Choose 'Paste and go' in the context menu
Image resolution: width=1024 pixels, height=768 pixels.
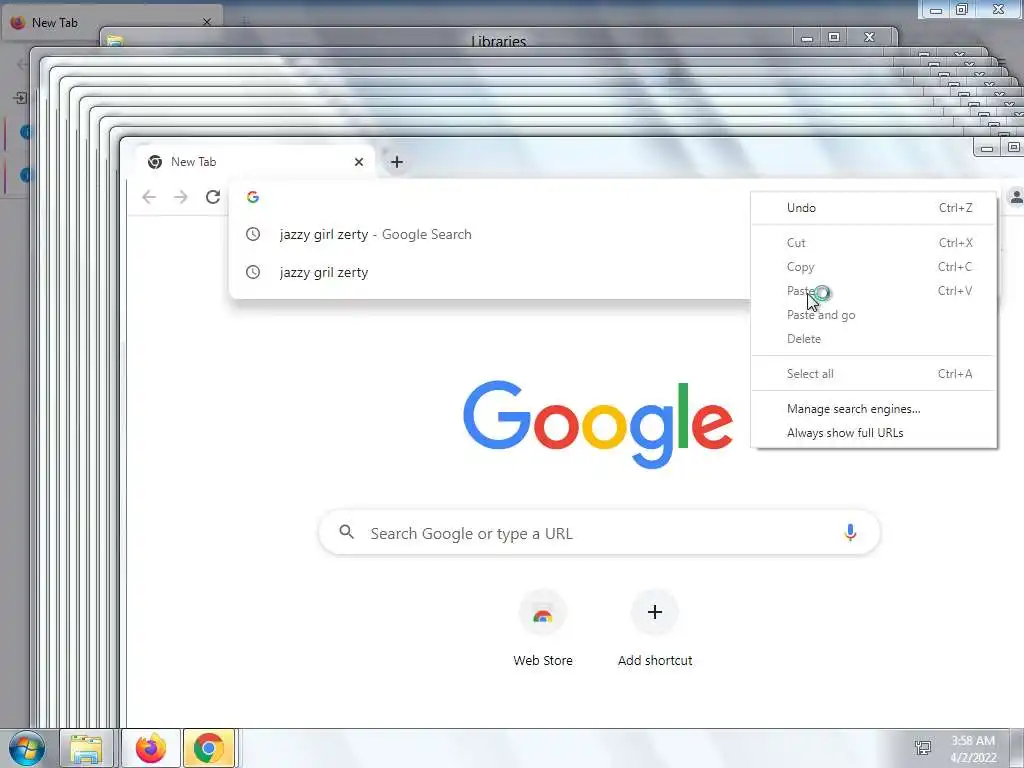[874, 315]
